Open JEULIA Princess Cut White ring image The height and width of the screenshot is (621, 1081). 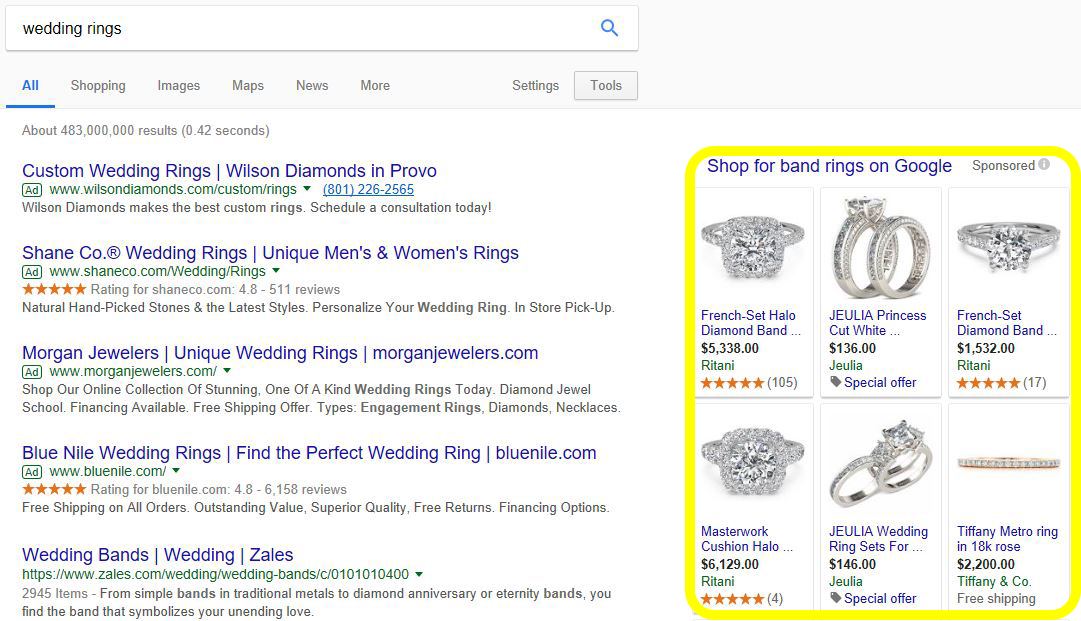click(880, 247)
